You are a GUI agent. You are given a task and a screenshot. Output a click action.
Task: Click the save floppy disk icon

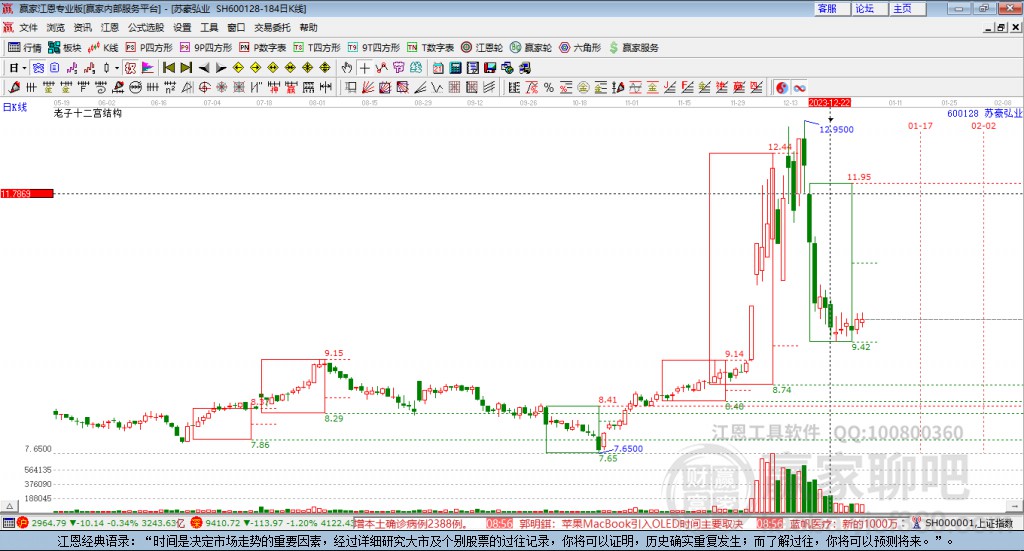coord(490,68)
